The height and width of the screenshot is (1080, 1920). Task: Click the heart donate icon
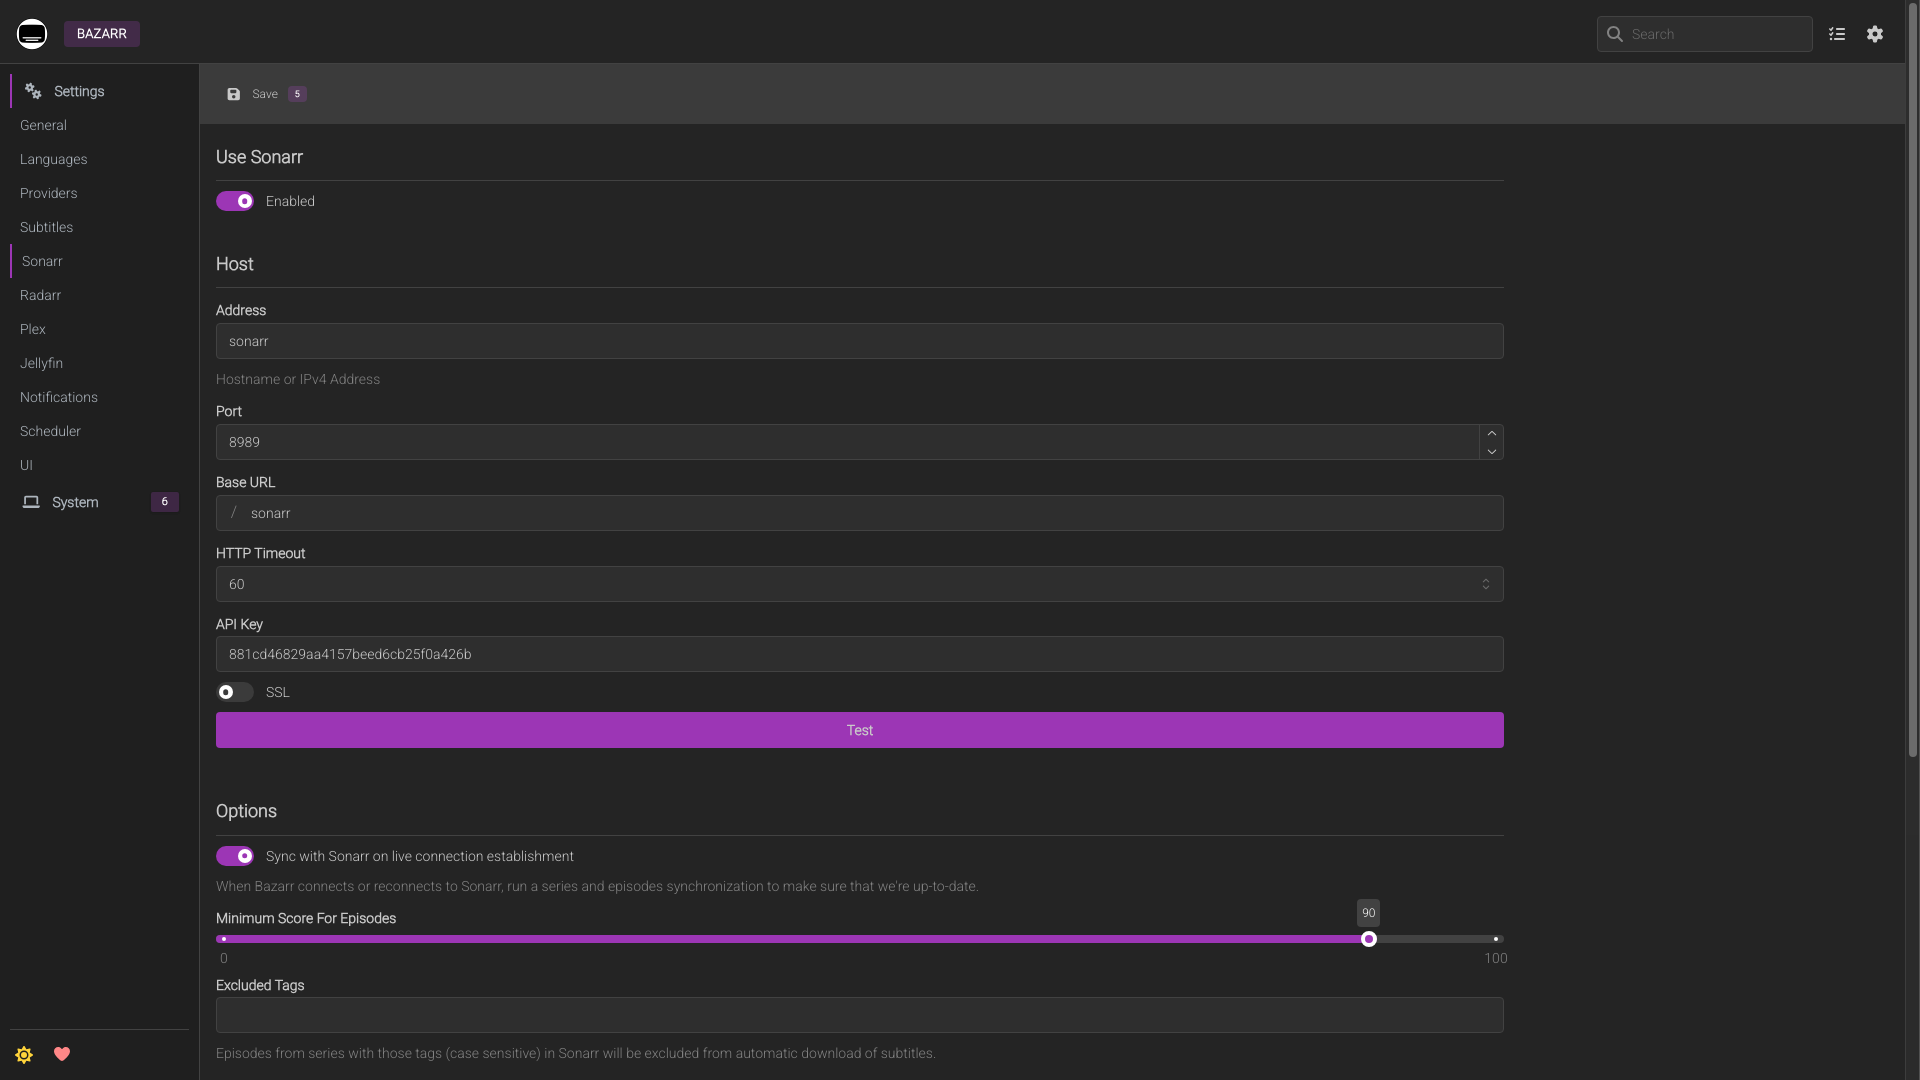click(x=62, y=1054)
